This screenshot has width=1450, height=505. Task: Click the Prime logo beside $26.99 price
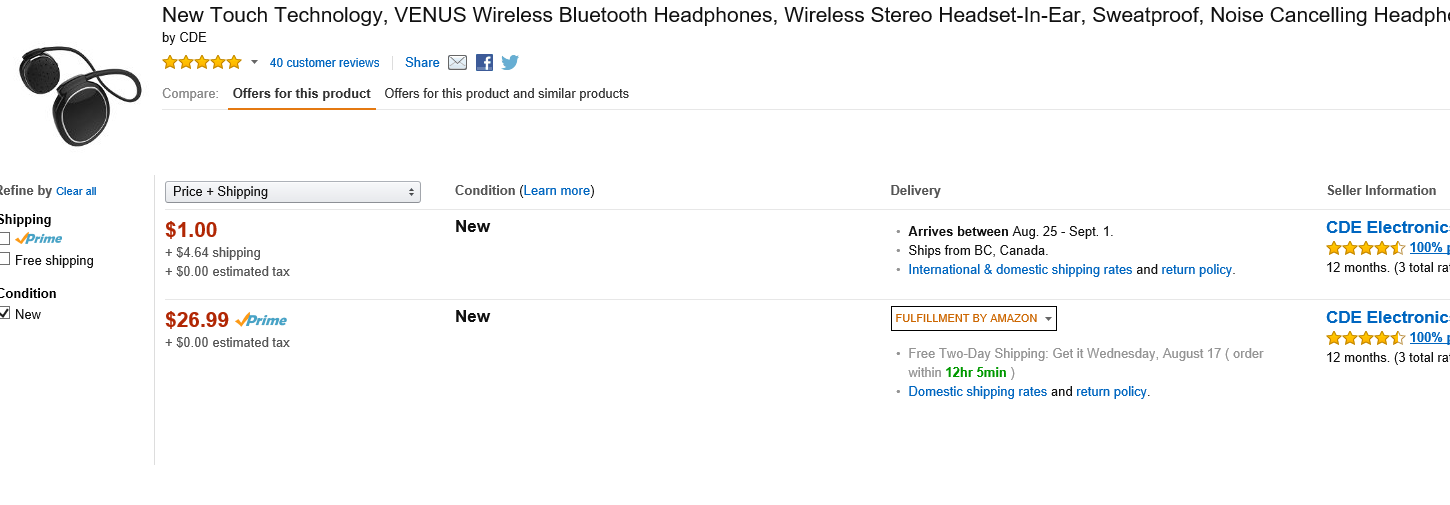(261, 320)
